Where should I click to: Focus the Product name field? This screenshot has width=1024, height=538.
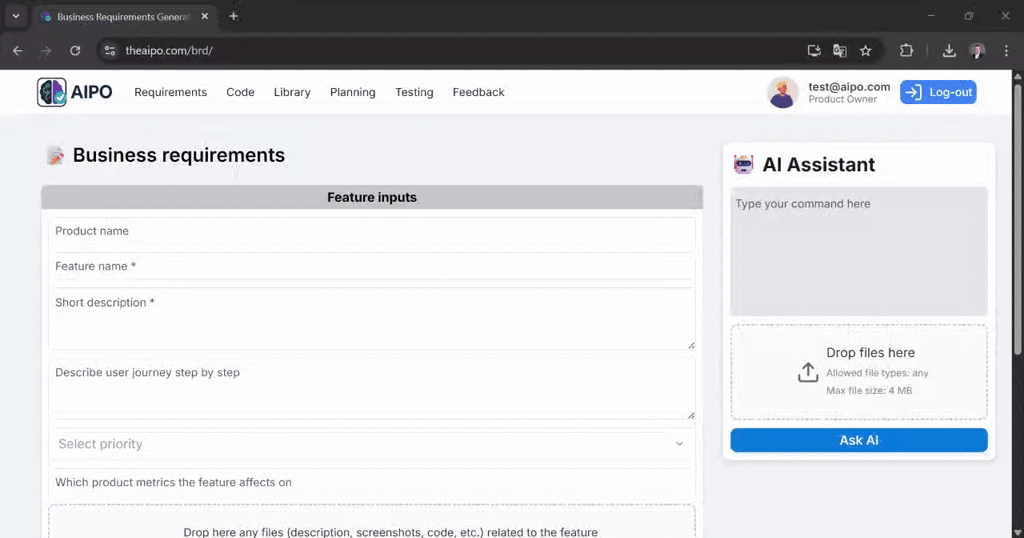click(372, 234)
